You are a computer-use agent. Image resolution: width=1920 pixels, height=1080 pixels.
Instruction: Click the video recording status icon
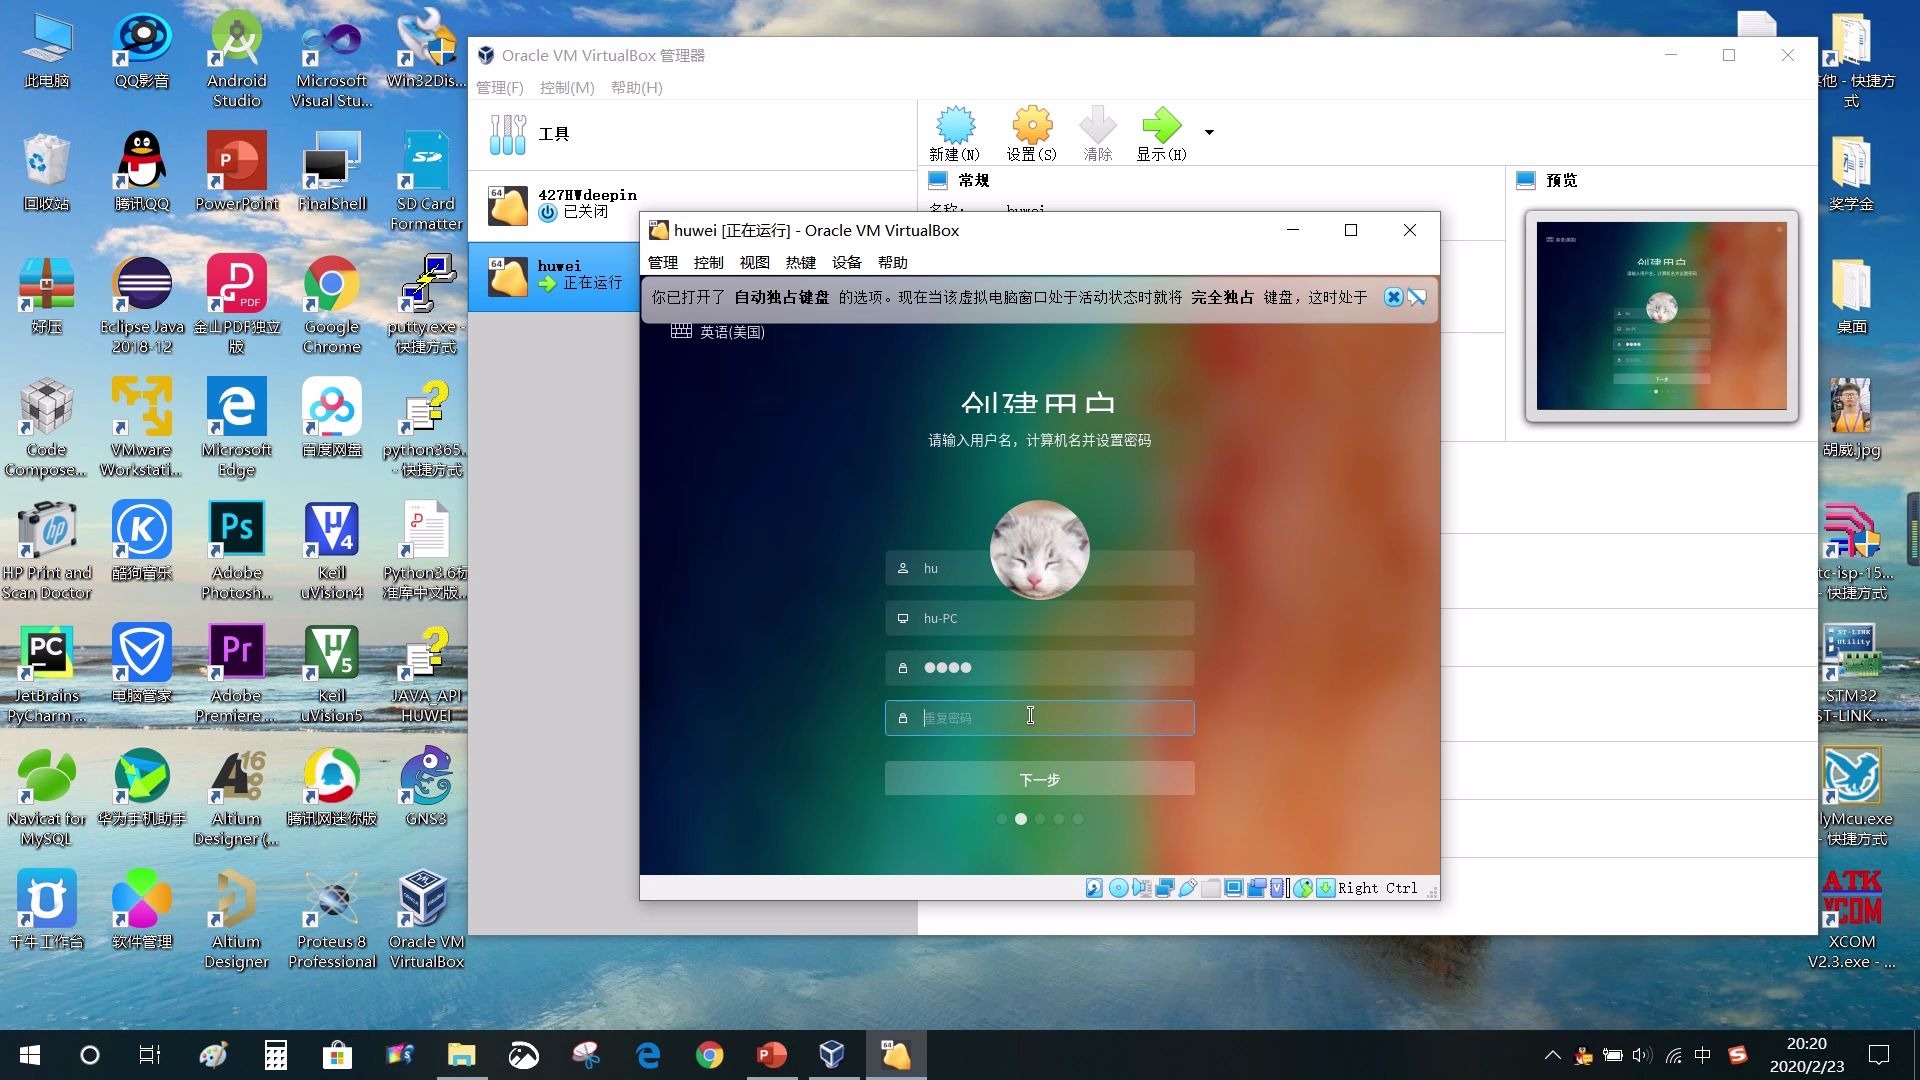1258,888
